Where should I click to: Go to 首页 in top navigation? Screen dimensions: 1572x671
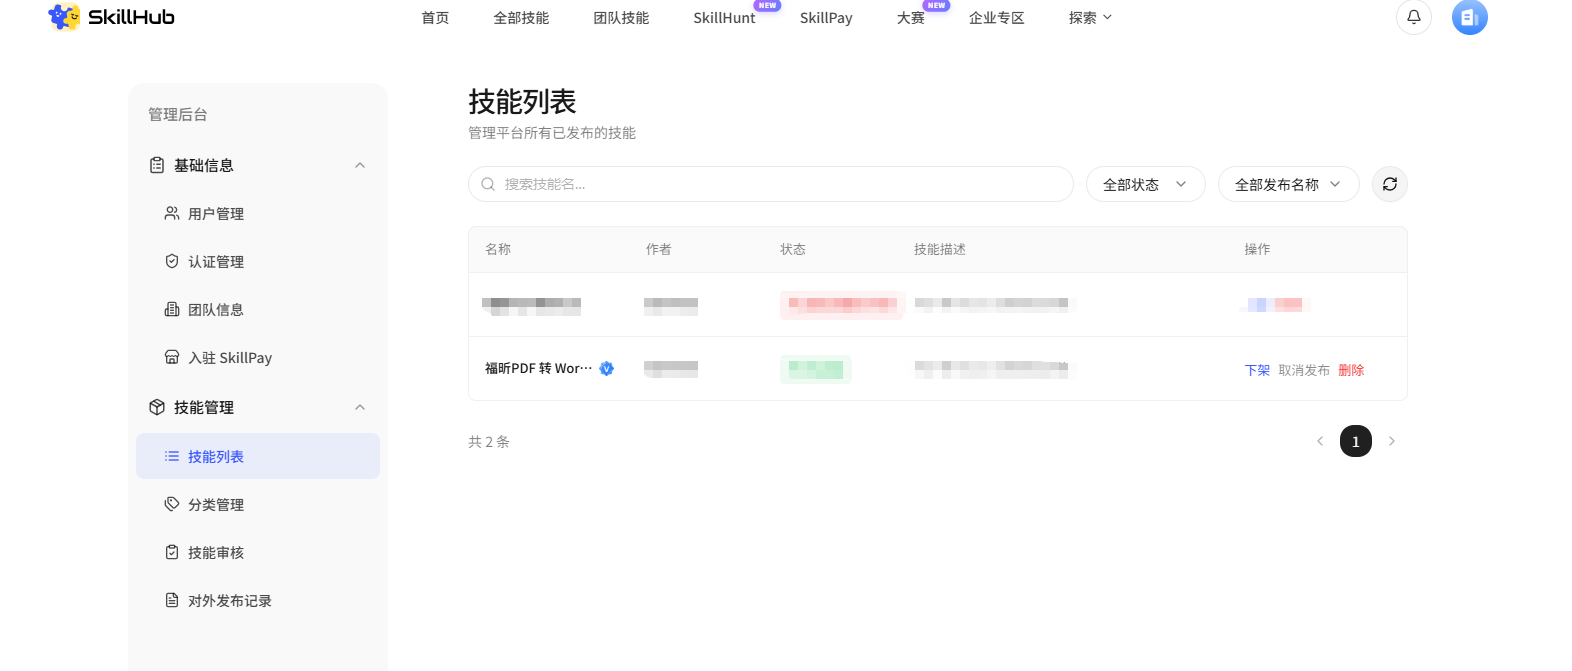click(435, 18)
